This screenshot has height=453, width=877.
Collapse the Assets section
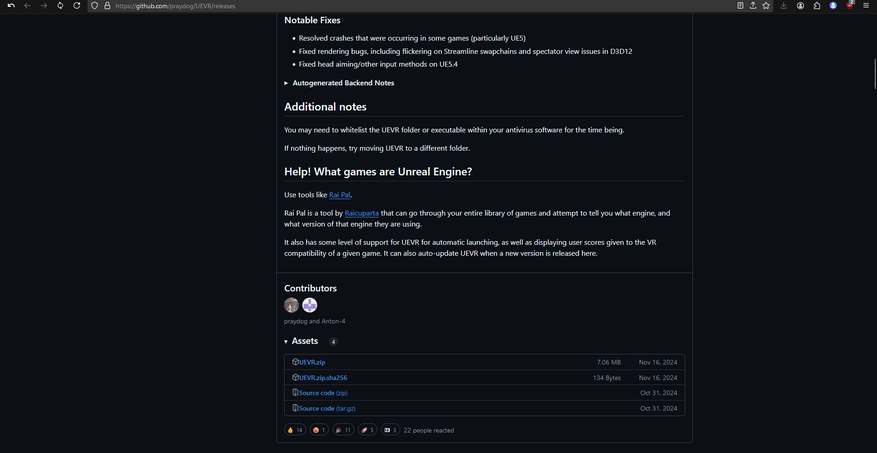click(x=286, y=342)
